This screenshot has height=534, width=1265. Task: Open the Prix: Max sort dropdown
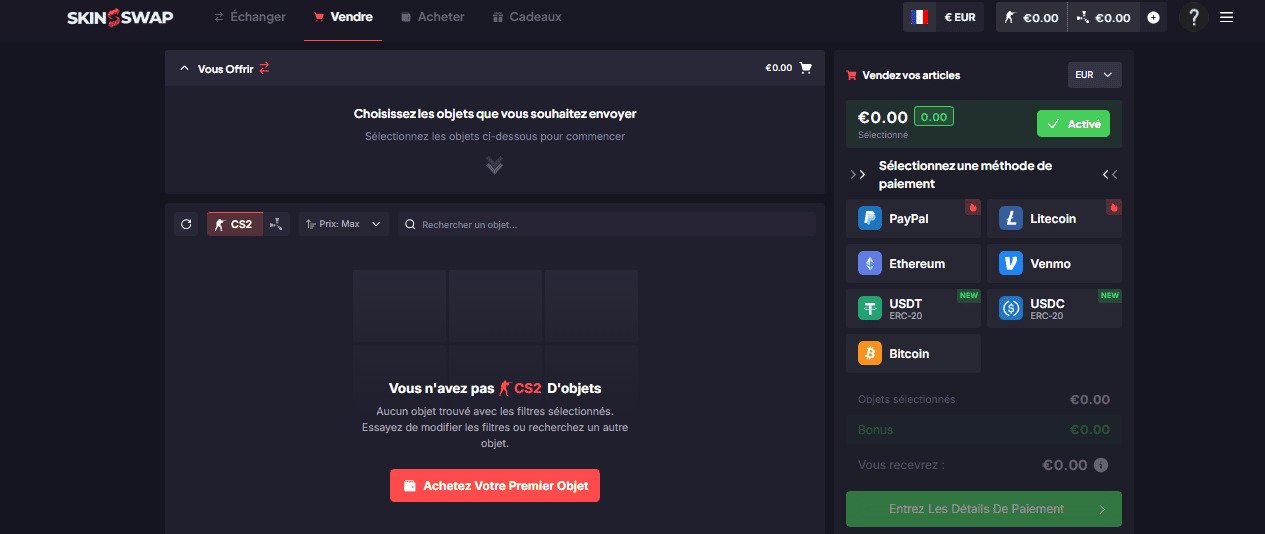pyautogui.click(x=343, y=224)
